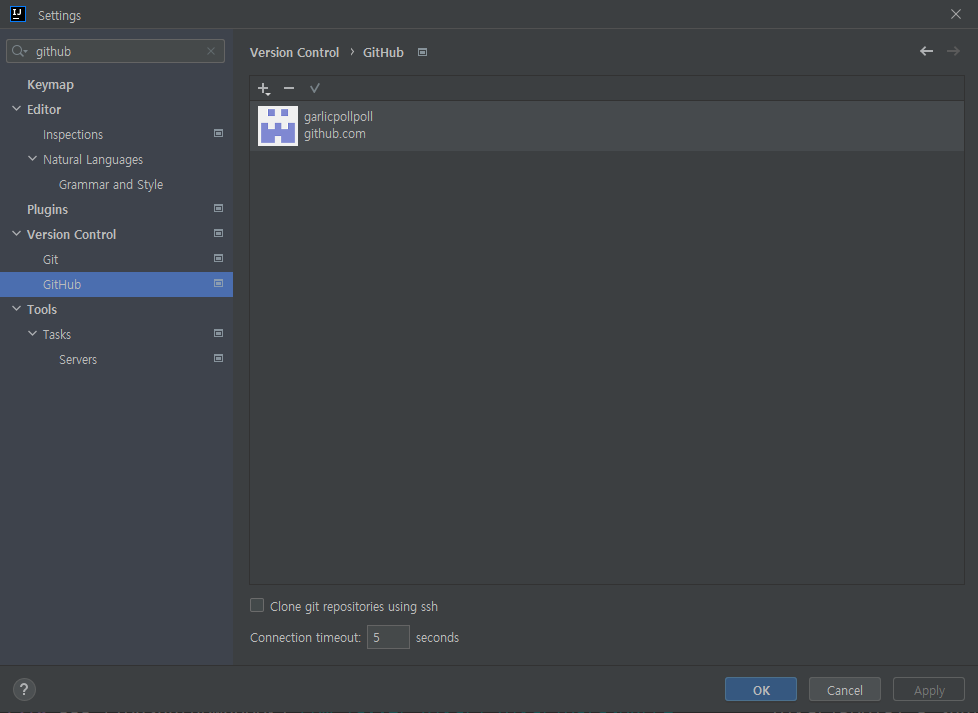This screenshot has width=978, height=713.
Task: Go back with the left arrow
Action: (x=926, y=51)
